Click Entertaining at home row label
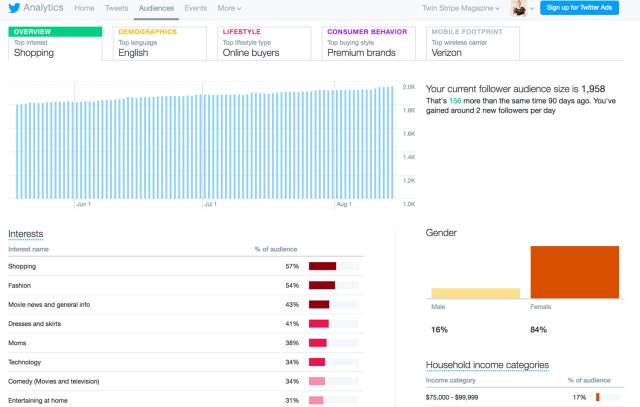 click(x=38, y=400)
